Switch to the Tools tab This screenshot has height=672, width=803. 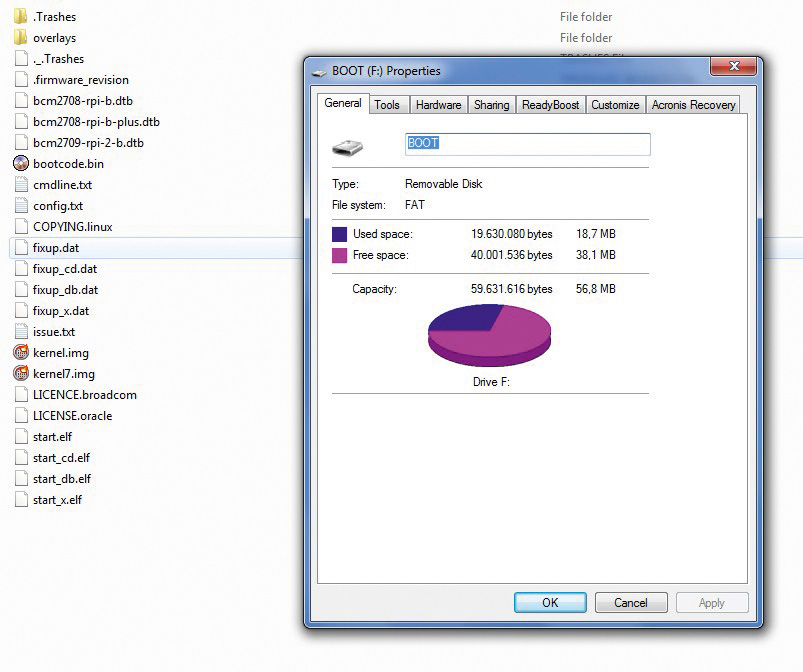(387, 105)
